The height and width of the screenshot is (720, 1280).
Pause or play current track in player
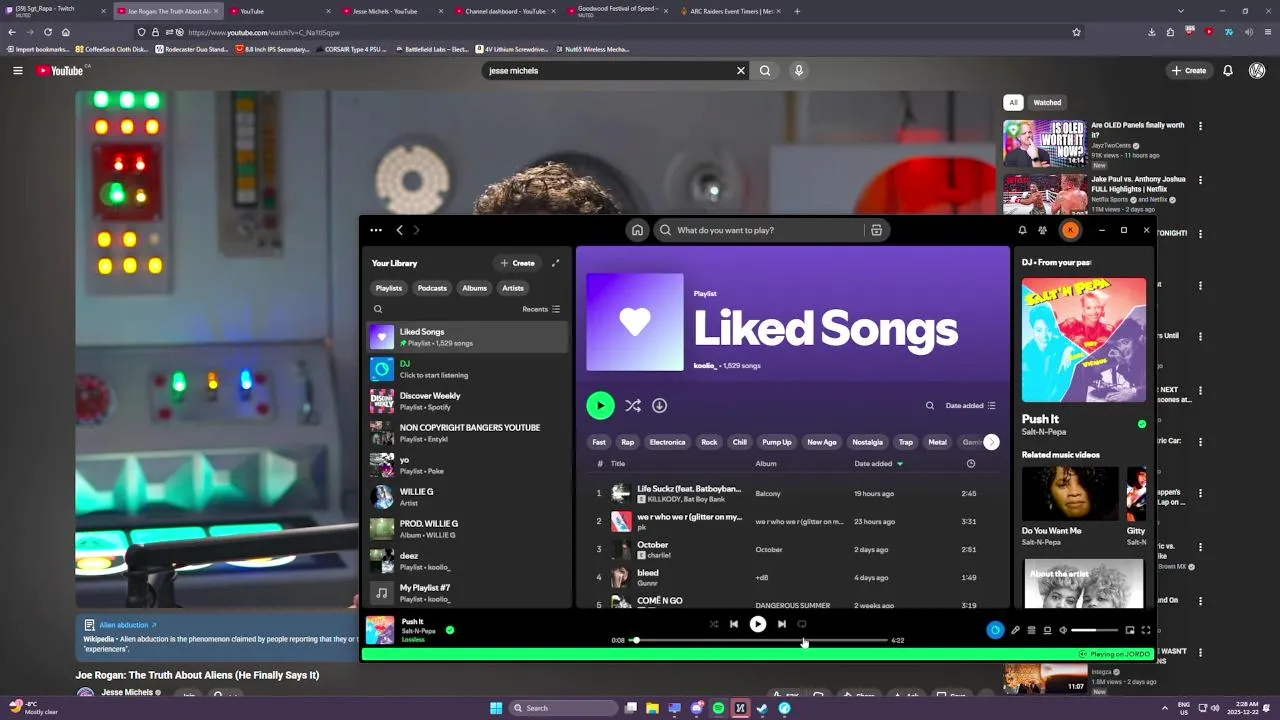pyautogui.click(x=758, y=624)
